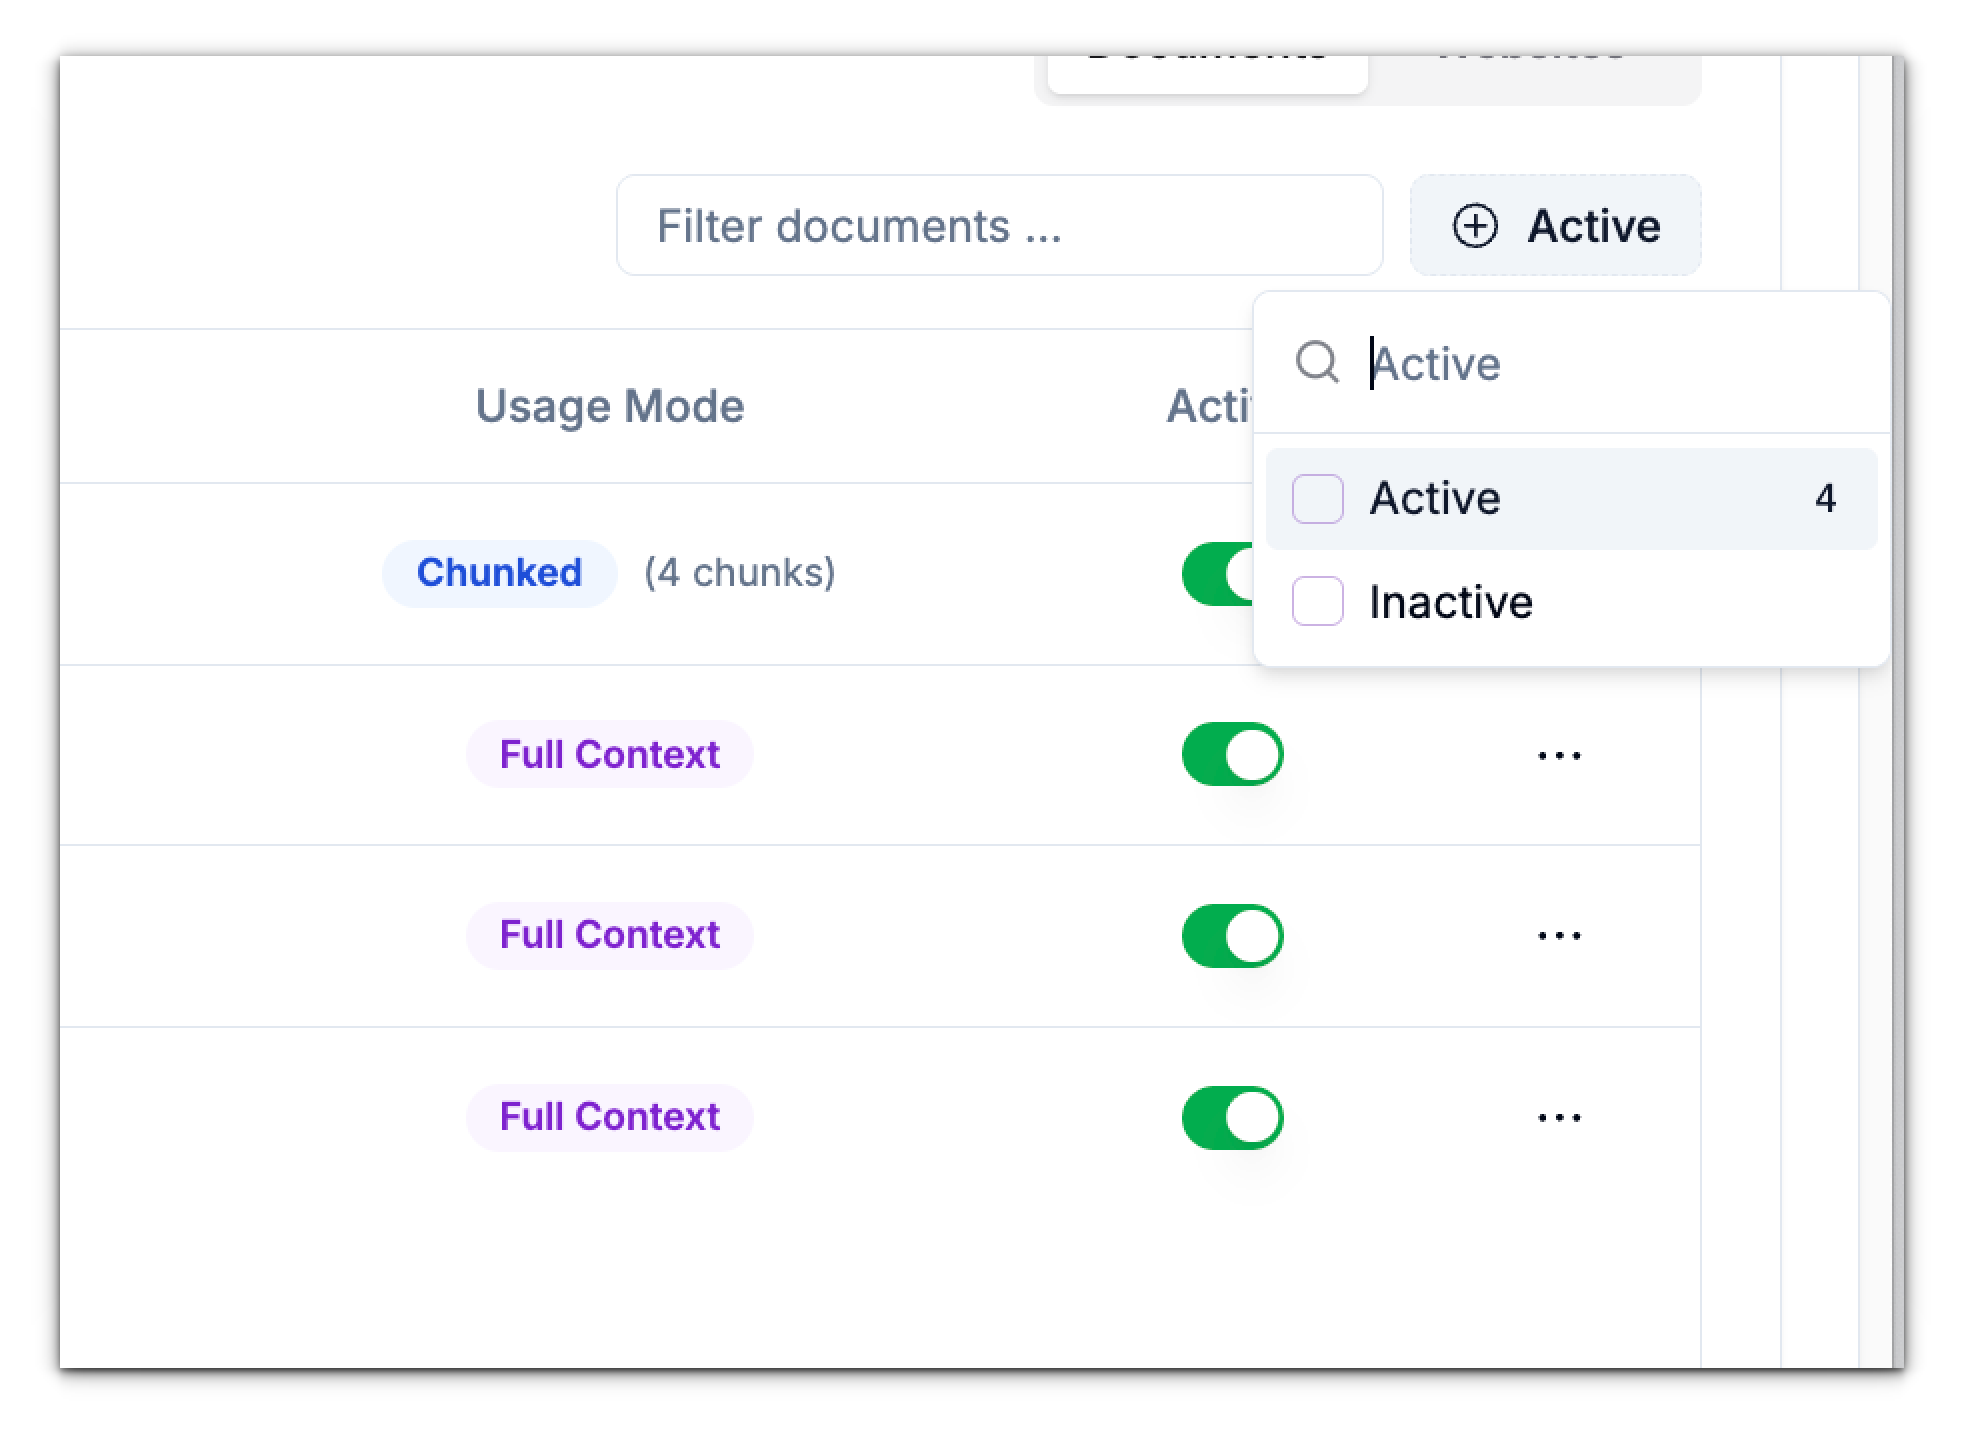The width and height of the screenshot is (1964, 1432).
Task: Click the magnifying glass search icon in the dropdown
Action: [1319, 363]
